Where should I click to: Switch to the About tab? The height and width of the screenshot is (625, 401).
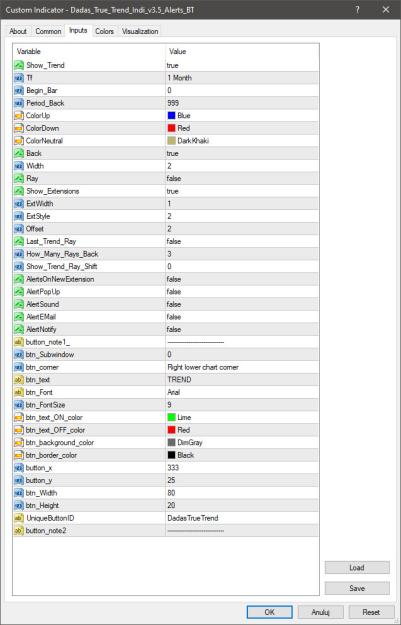[x=18, y=31]
